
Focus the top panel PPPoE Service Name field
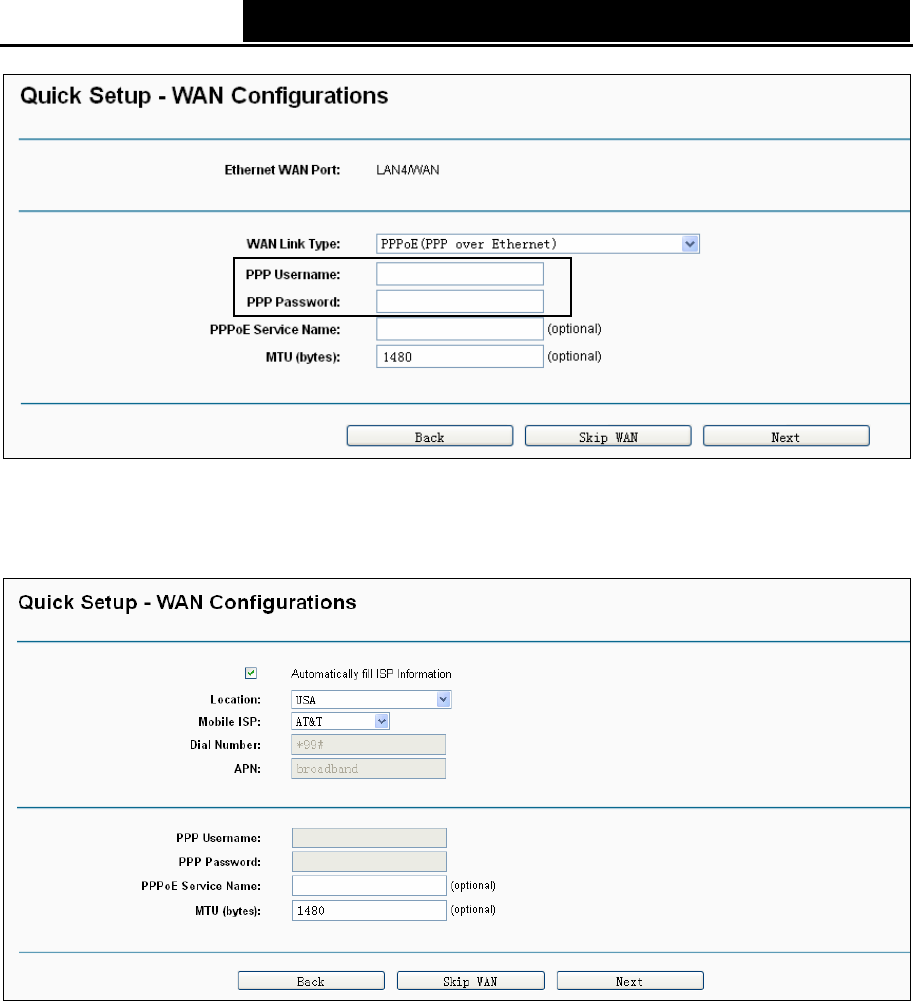click(x=460, y=329)
